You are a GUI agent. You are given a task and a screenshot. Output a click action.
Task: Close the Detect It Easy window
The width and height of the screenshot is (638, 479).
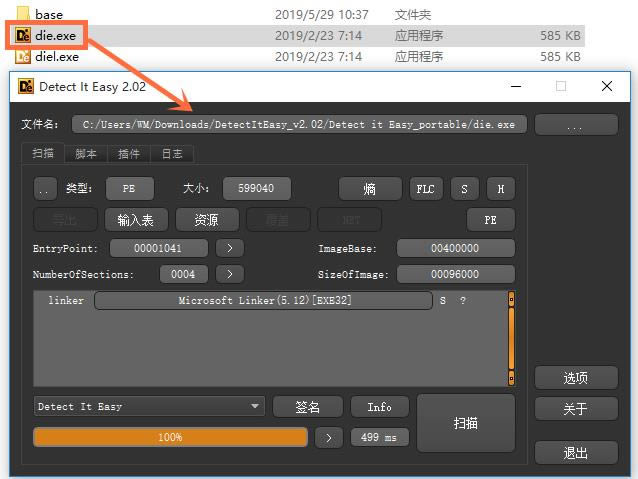[607, 86]
